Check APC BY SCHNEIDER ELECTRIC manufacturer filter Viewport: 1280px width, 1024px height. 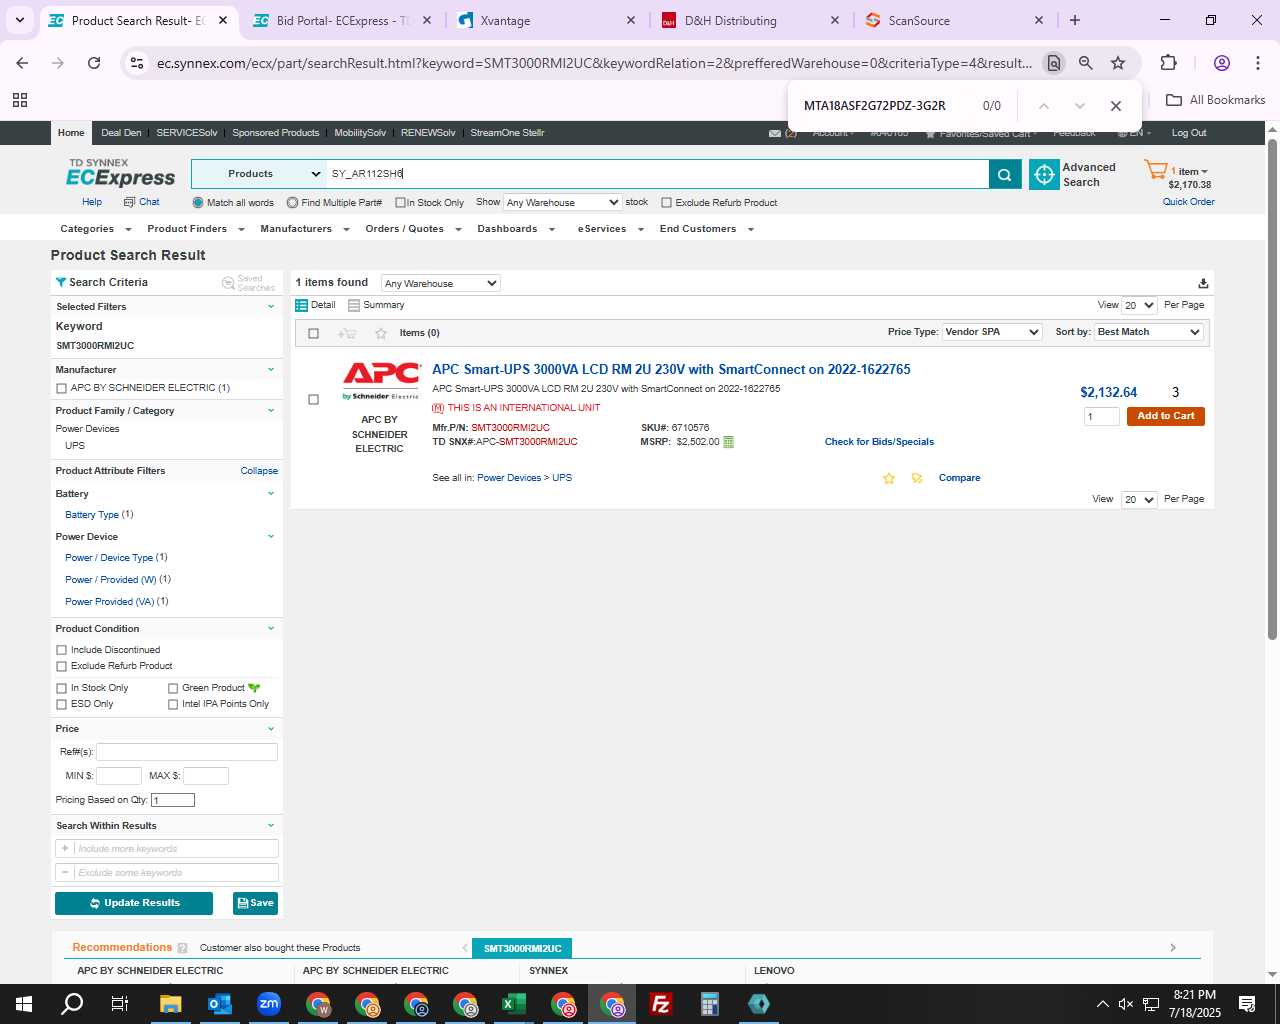tap(62, 388)
